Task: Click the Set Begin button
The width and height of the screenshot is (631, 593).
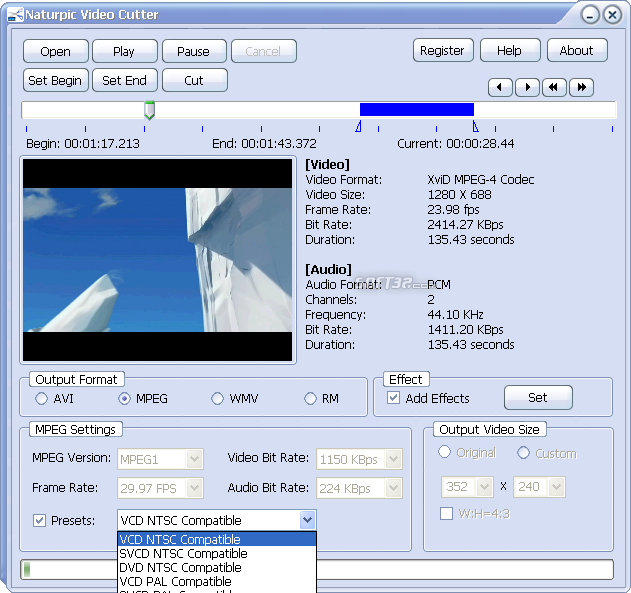Action: (56, 80)
